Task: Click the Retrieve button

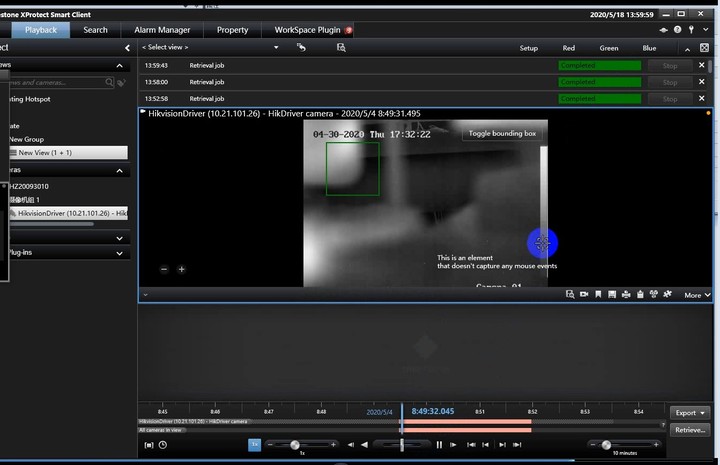Action: pos(689,430)
